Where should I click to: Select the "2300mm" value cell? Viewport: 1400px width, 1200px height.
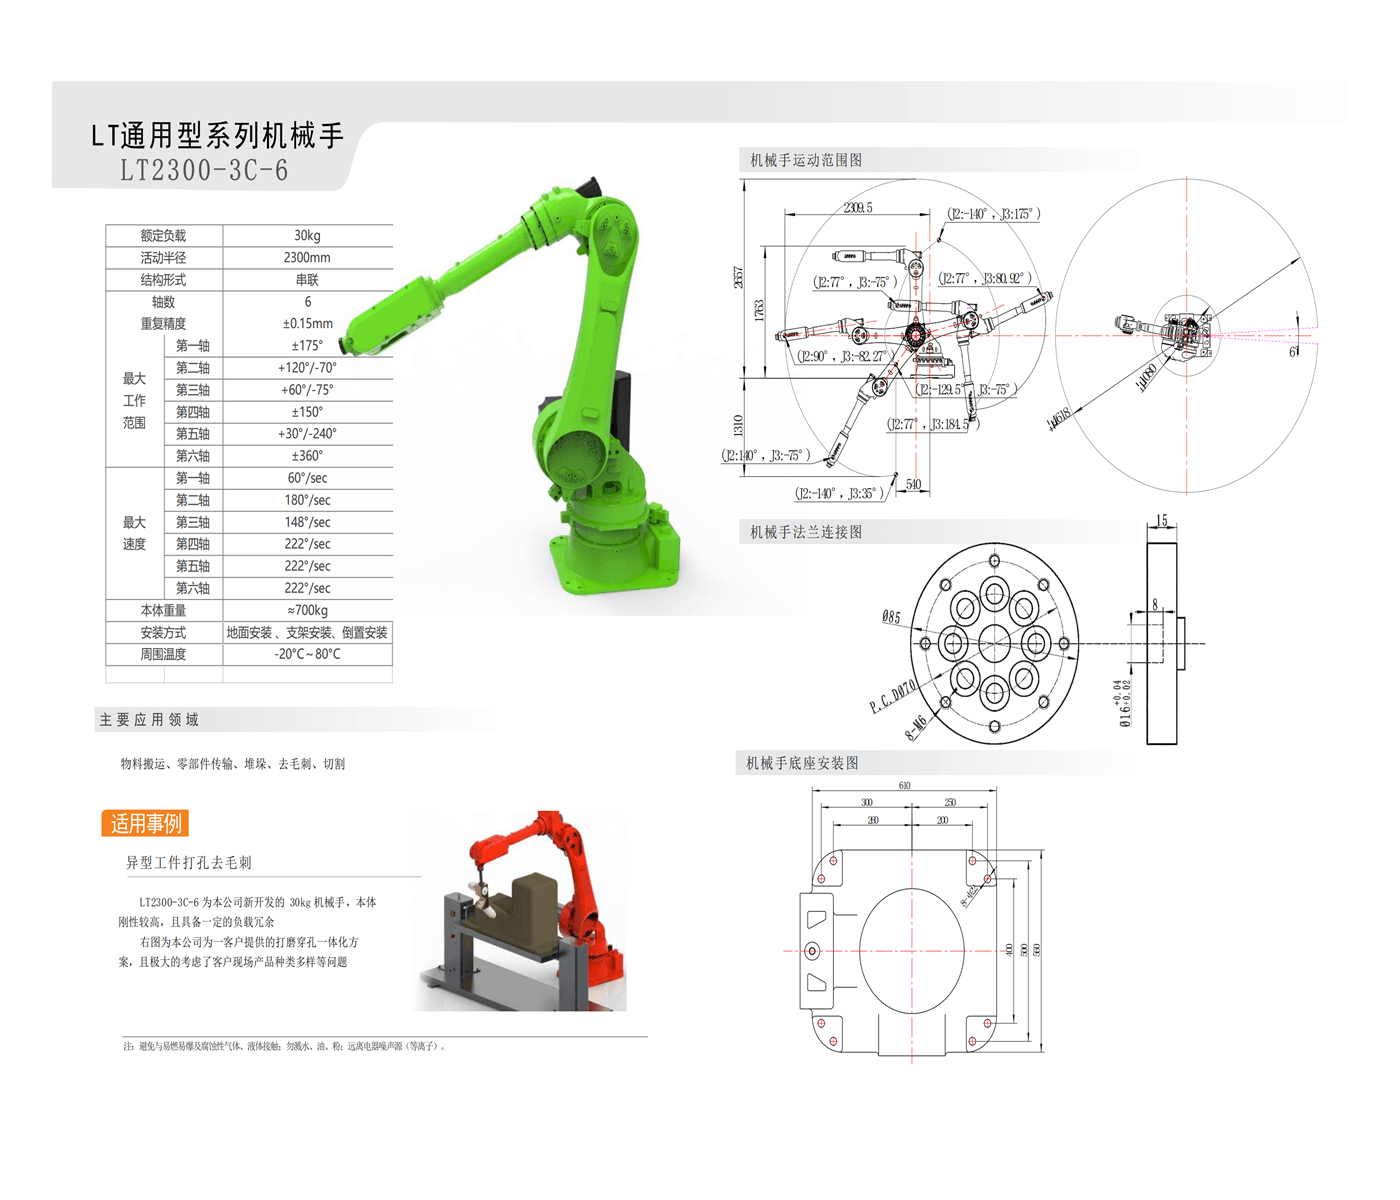[x=307, y=258]
